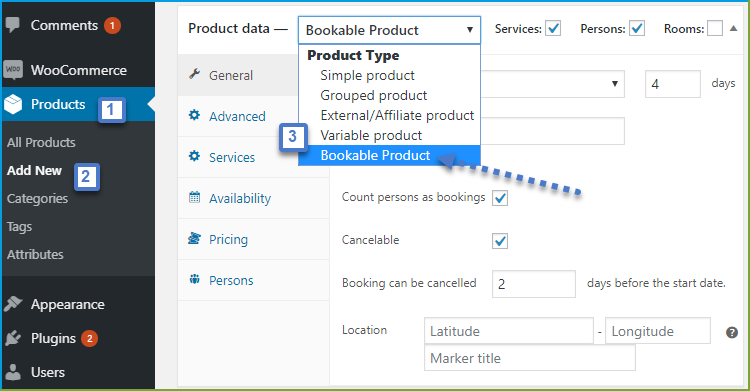Uncheck the Cancelable checkbox
The image size is (750, 391).
[500, 241]
